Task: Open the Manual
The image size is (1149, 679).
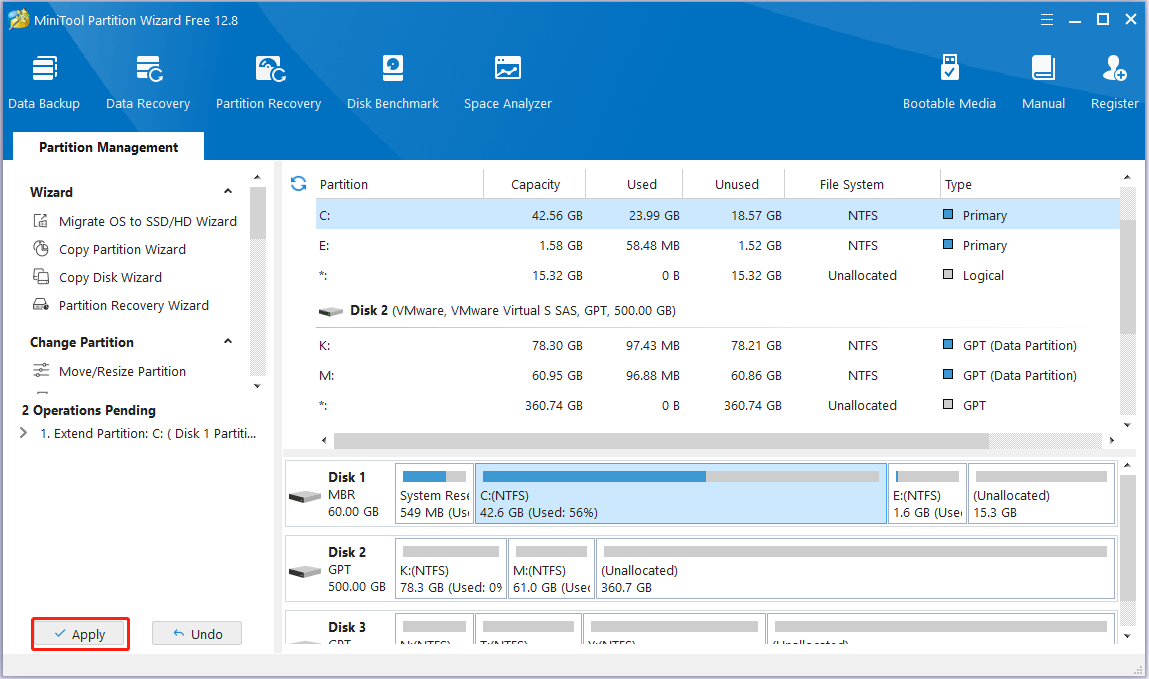Action: pyautogui.click(x=1043, y=82)
